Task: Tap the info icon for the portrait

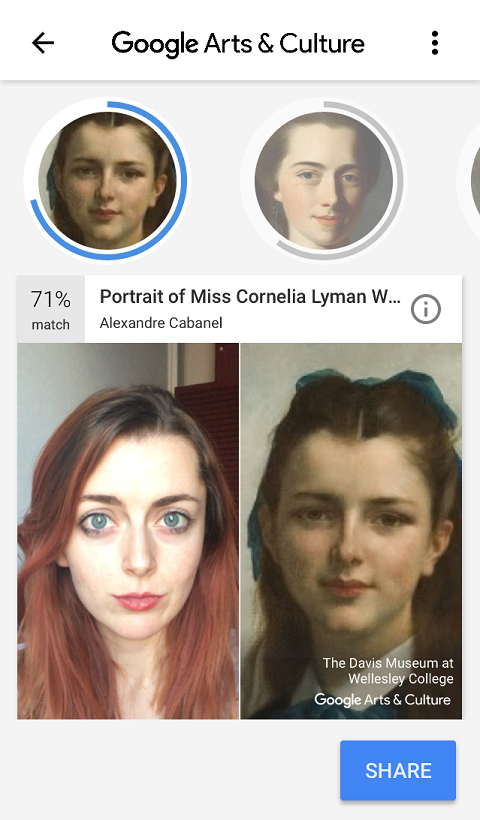Action: pyautogui.click(x=426, y=309)
